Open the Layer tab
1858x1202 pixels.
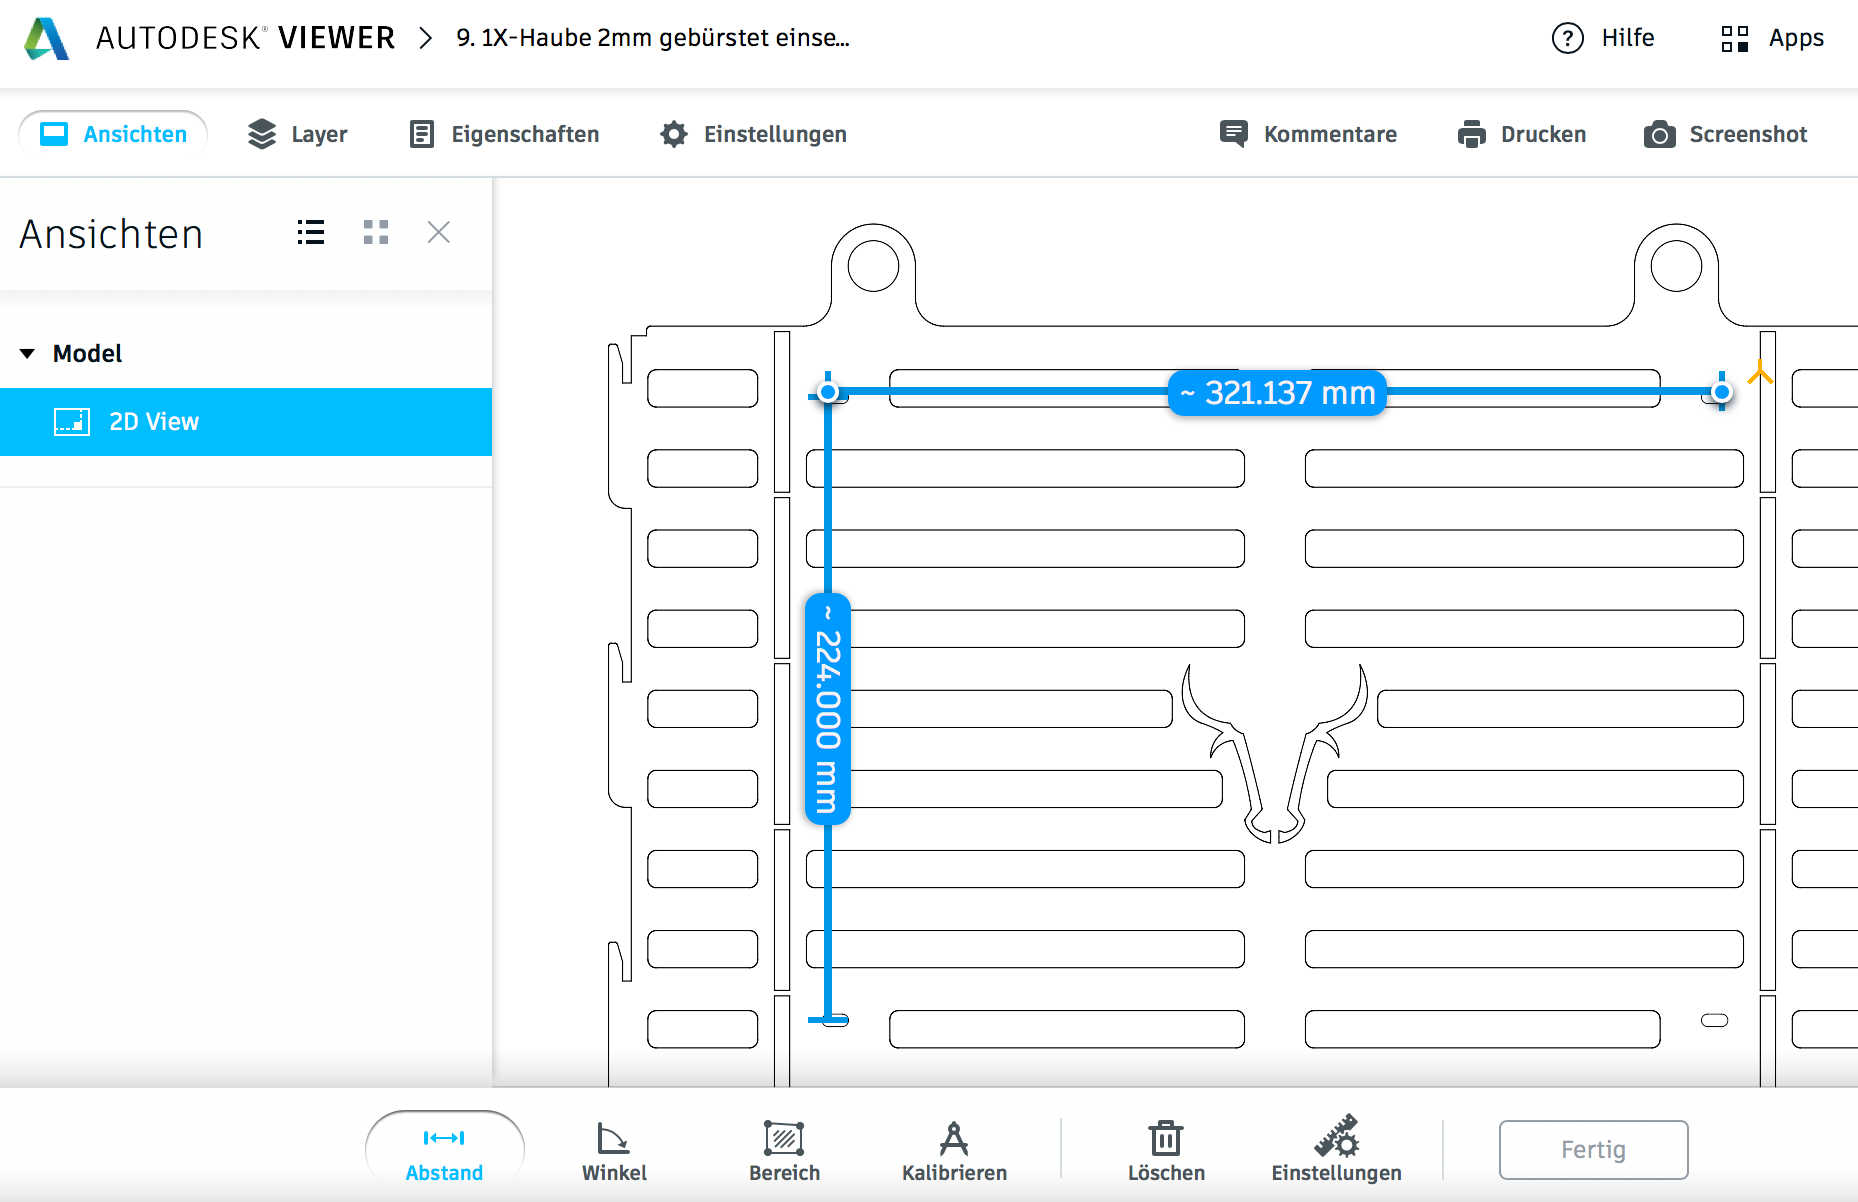pyautogui.click(x=297, y=134)
